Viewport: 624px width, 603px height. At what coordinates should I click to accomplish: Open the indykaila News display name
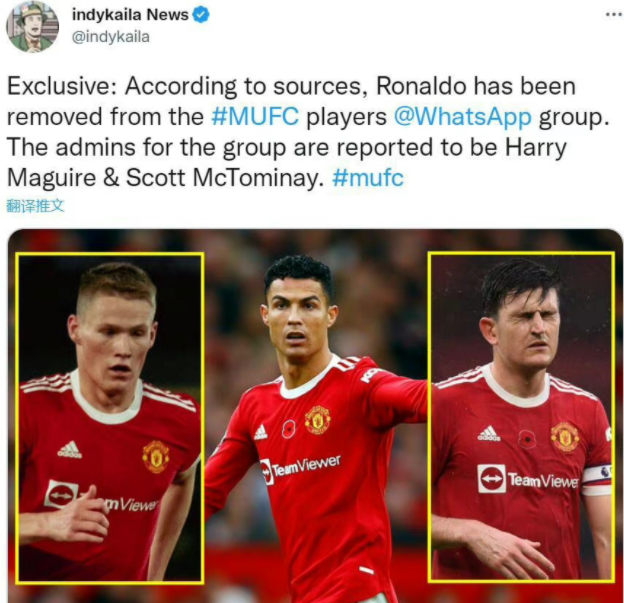click(x=130, y=15)
